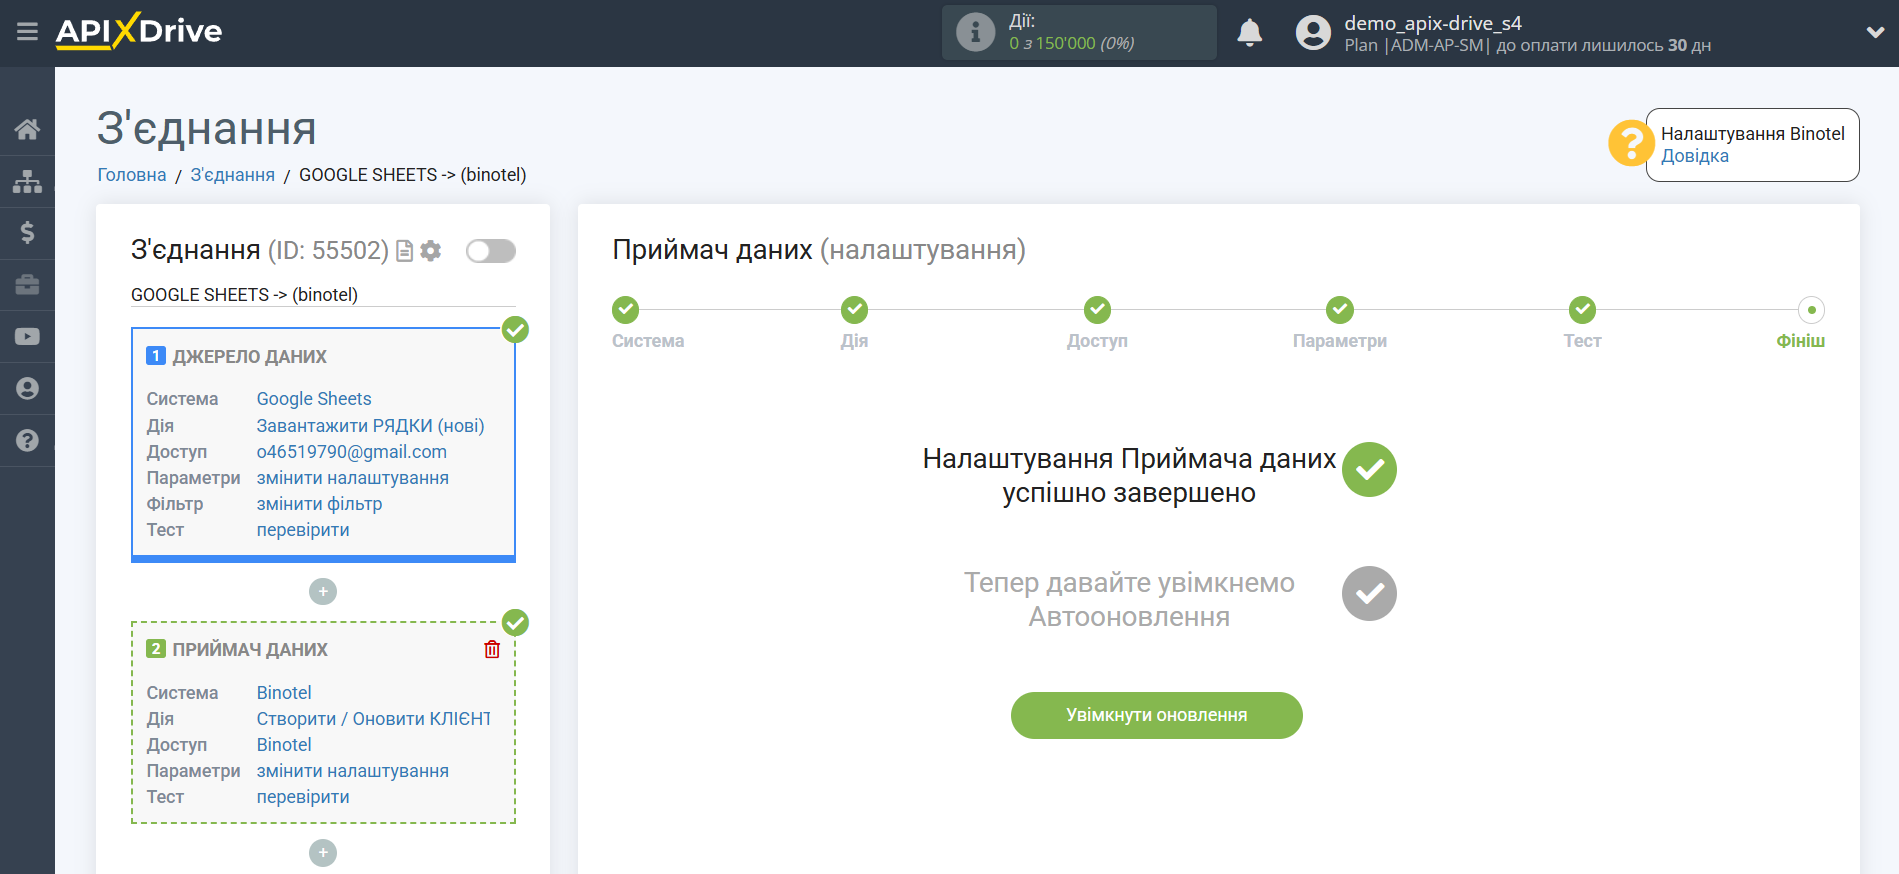Open the hamburger menu in header
This screenshot has width=1899, height=874.
(27, 32)
